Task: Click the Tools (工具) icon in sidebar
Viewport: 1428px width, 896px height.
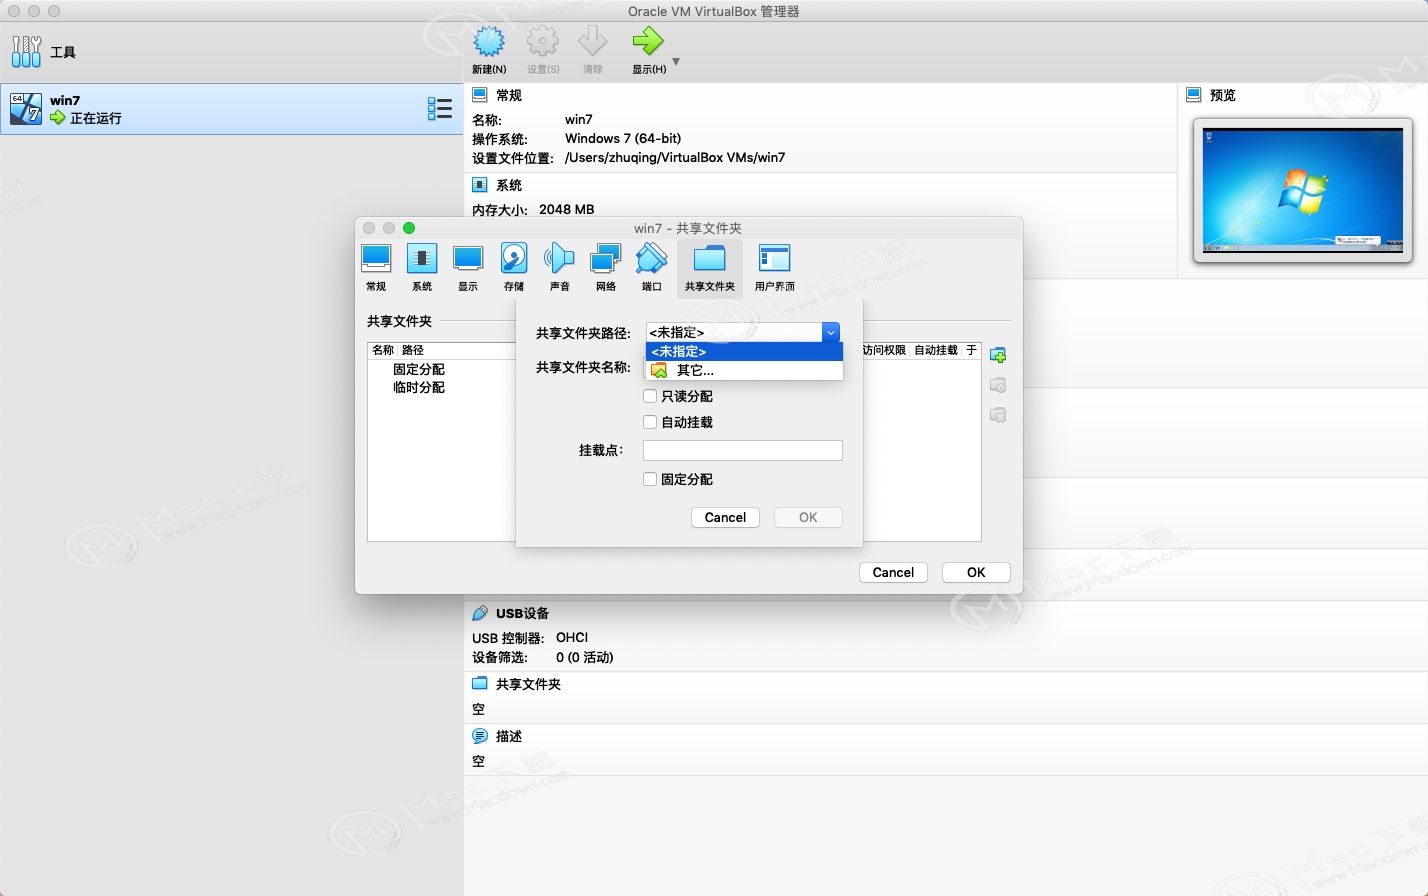Action: tap(27, 51)
